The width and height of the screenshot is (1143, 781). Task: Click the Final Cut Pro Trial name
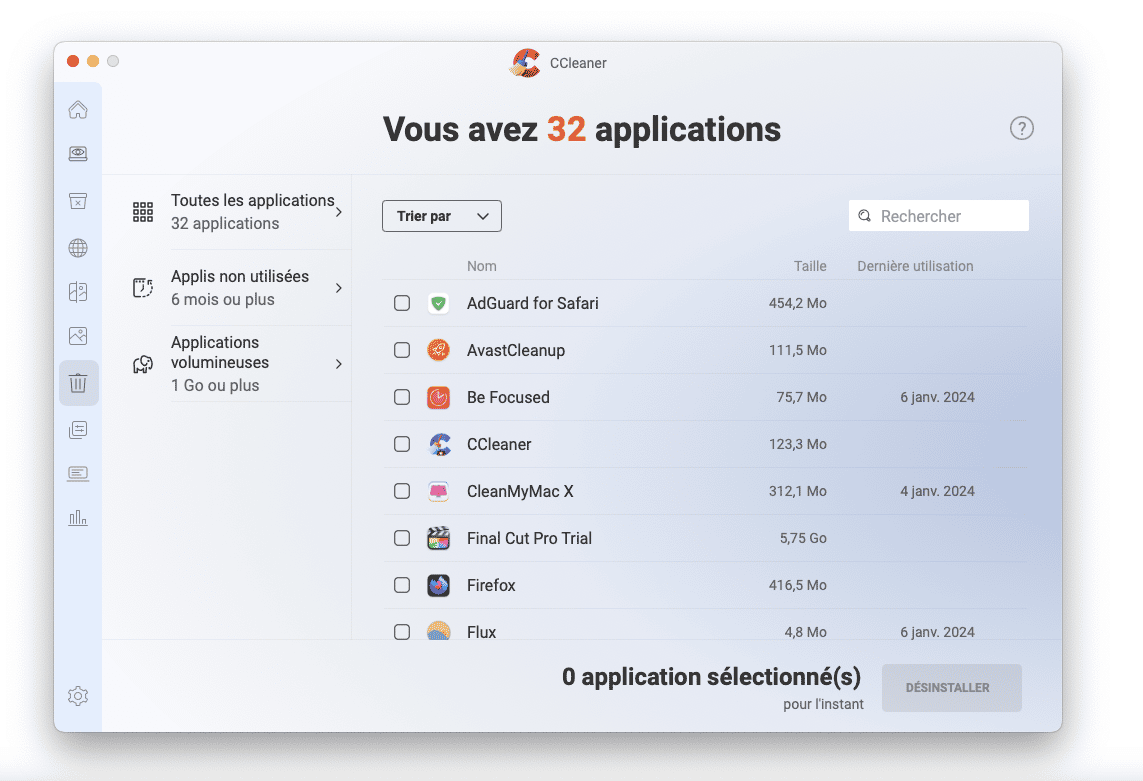point(529,538)
